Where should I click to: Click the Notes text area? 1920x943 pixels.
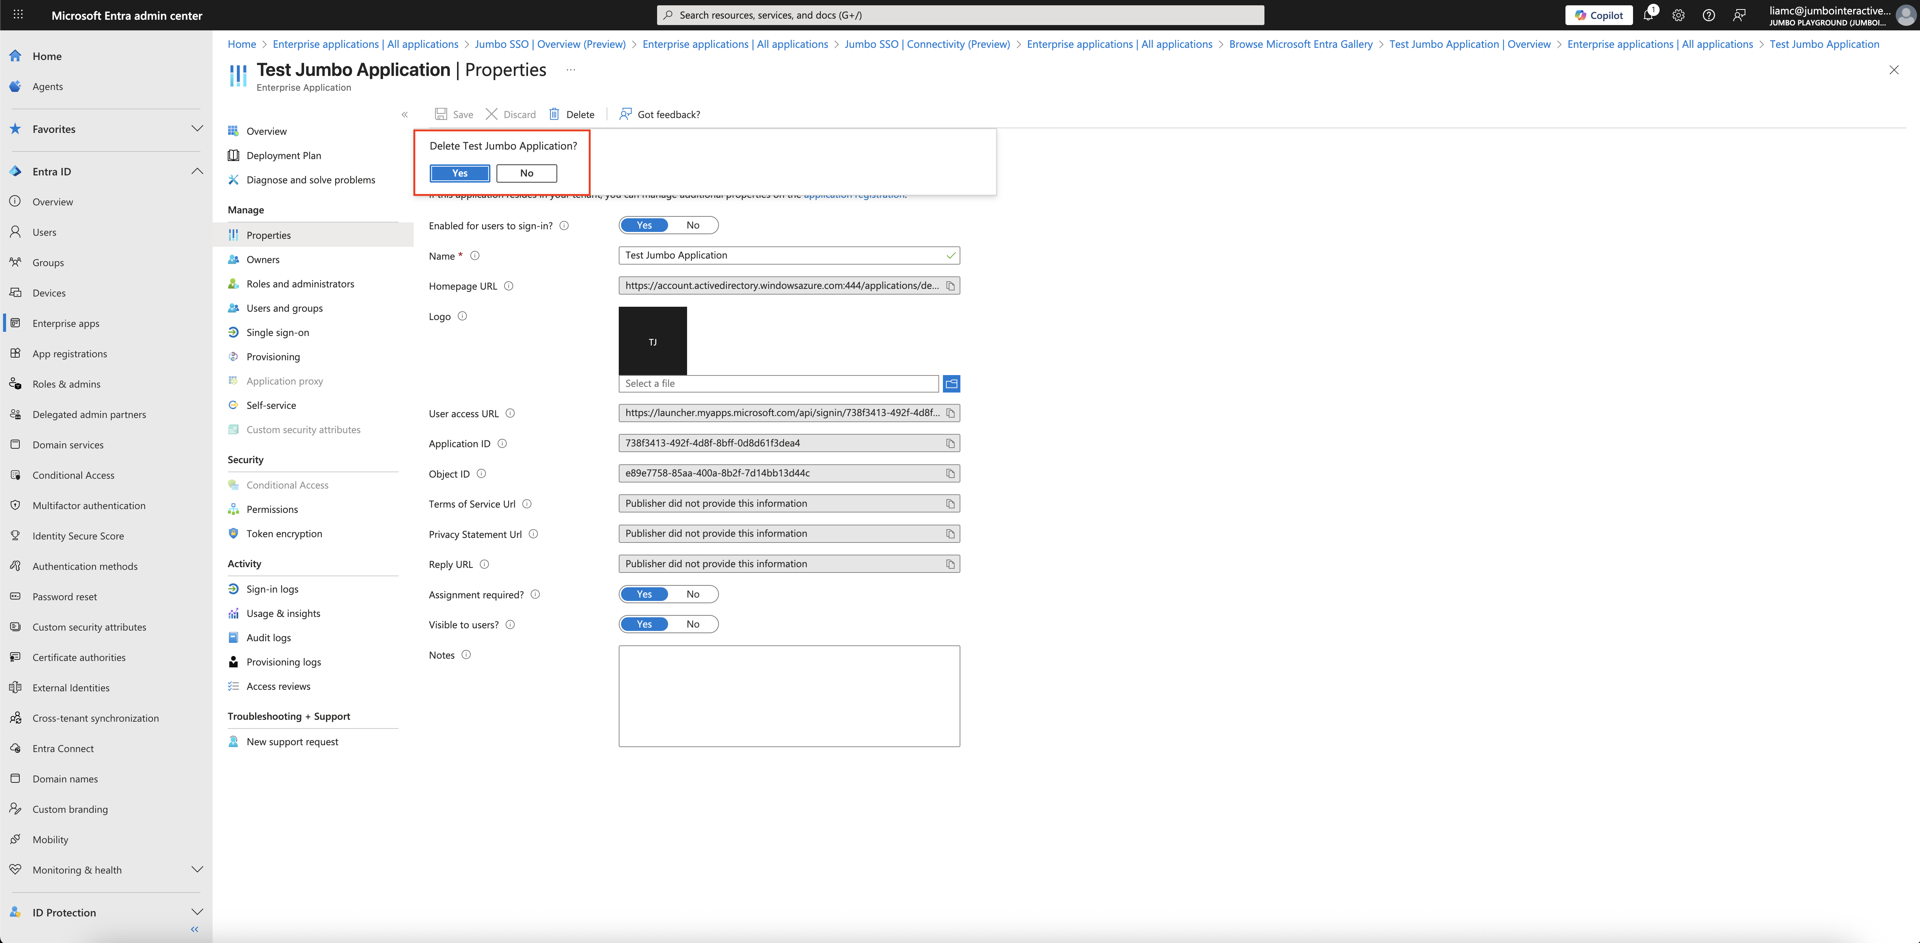(789, 696)
